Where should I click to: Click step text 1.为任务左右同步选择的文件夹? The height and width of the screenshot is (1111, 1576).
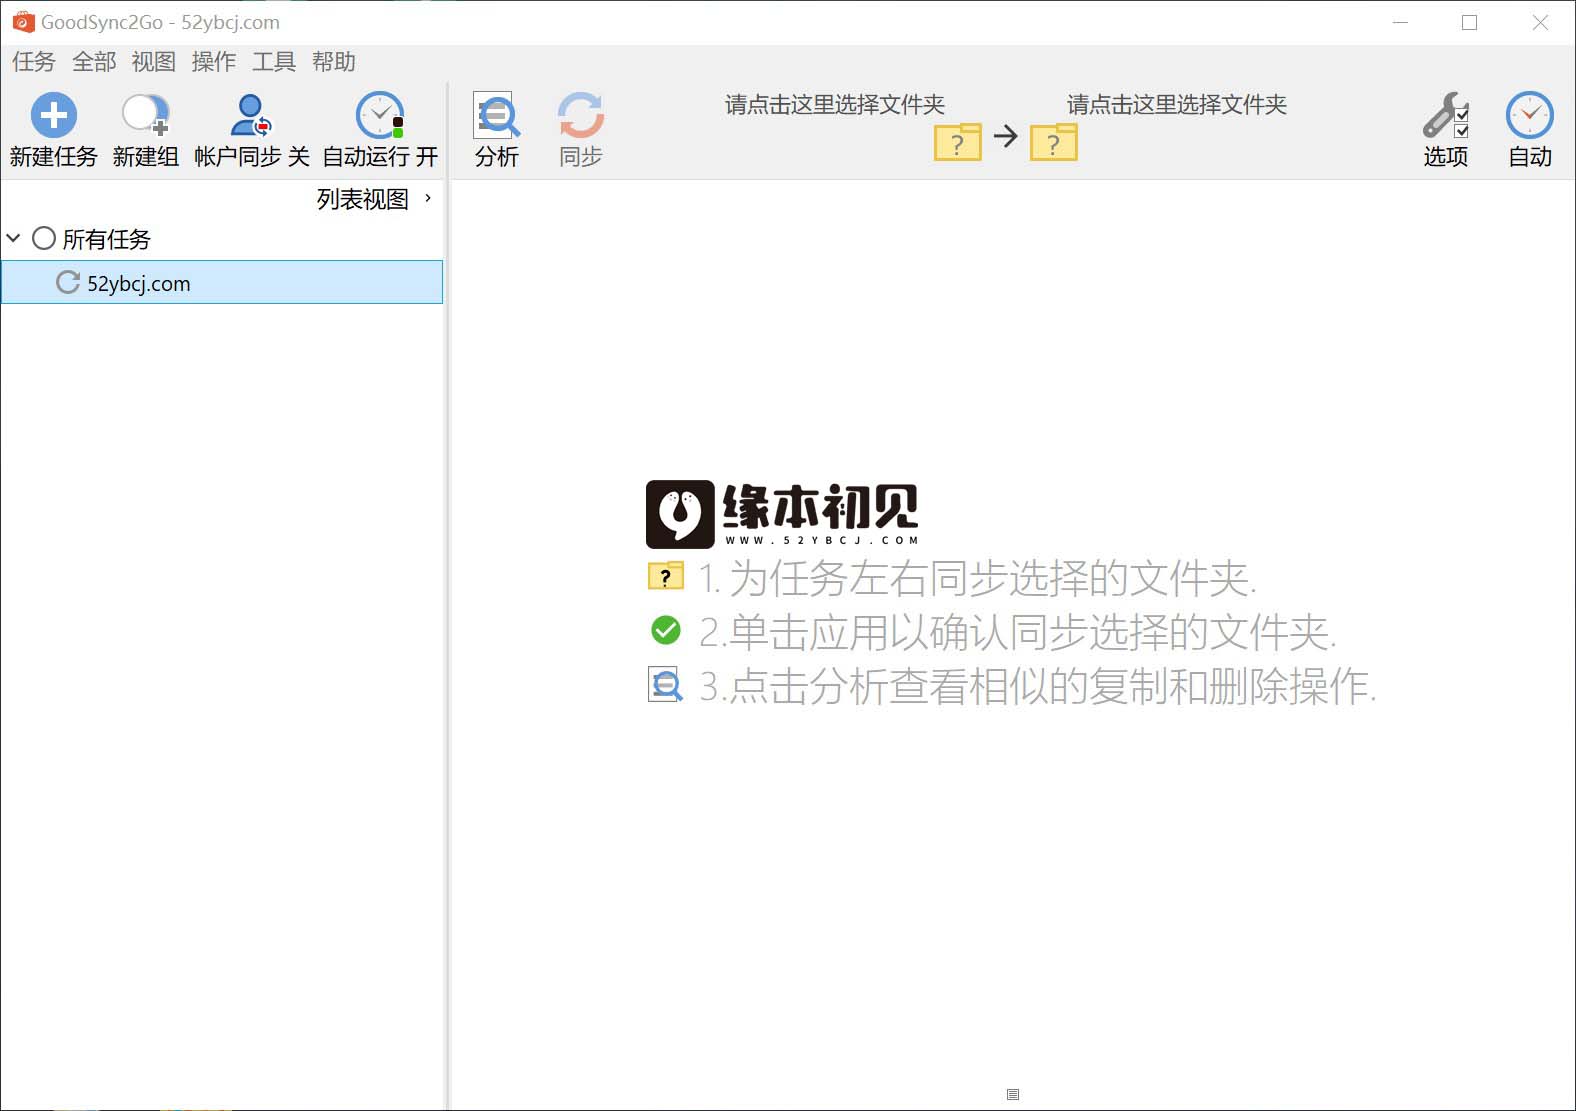(978, 578)
